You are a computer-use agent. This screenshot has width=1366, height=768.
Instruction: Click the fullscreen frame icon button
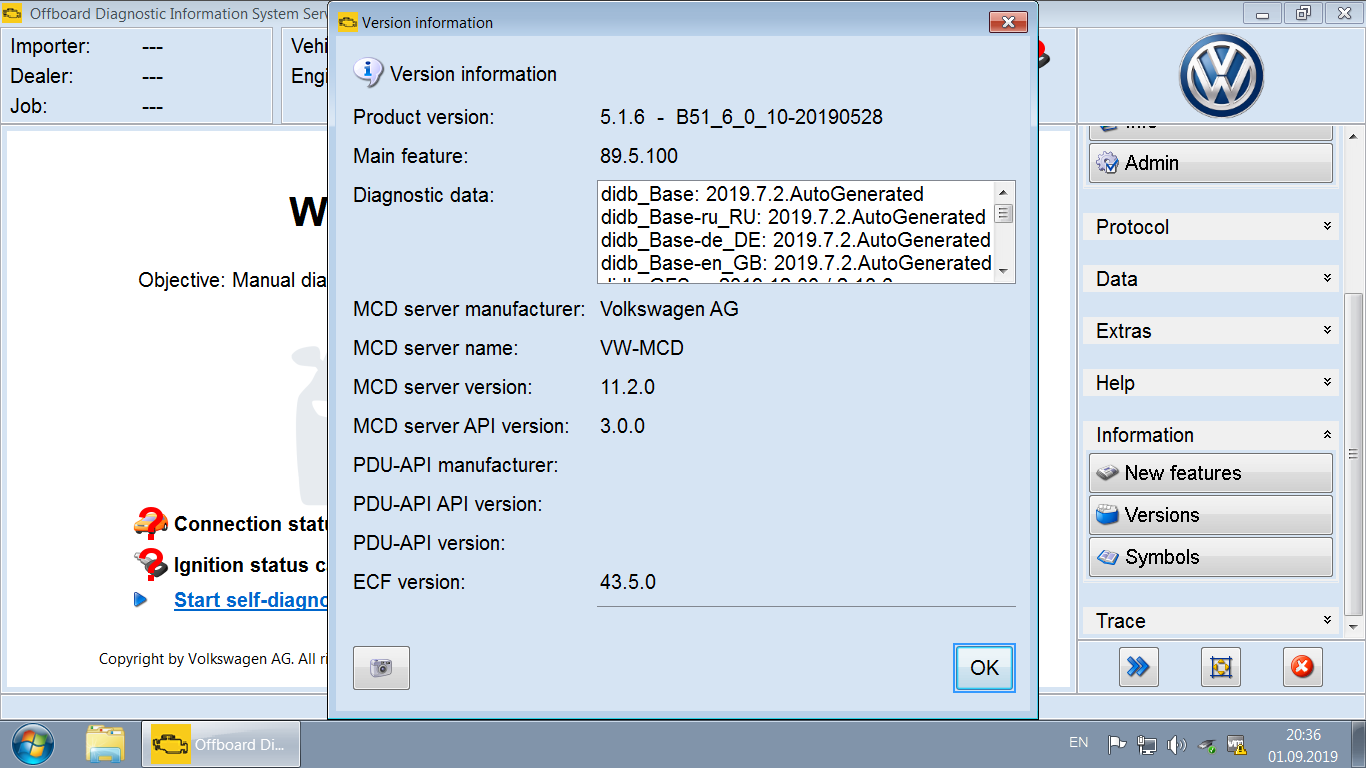click(1220, 666)
